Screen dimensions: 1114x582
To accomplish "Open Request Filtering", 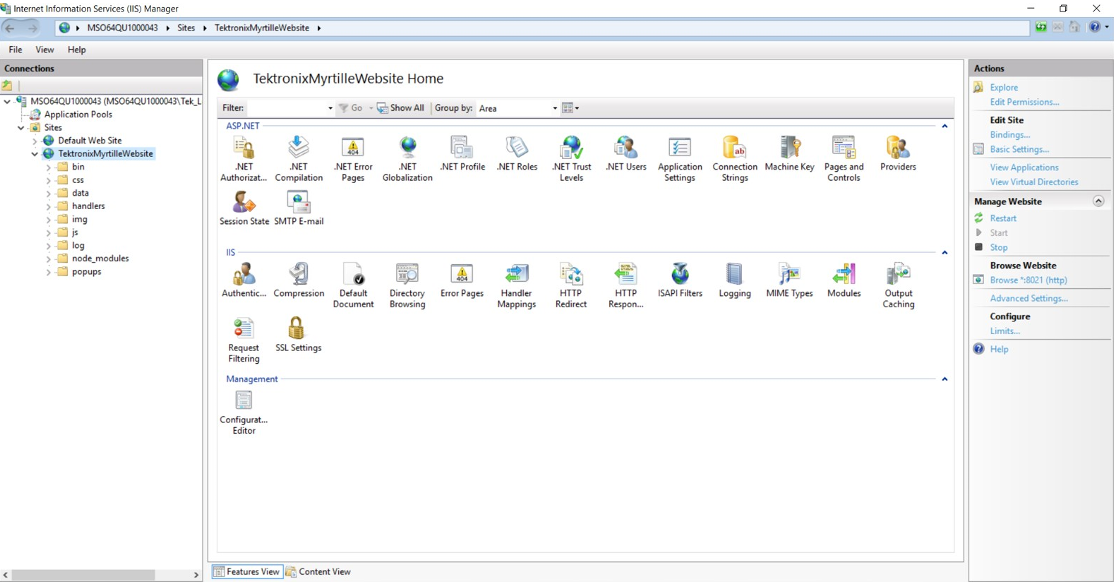I will (x=243, y=332).
